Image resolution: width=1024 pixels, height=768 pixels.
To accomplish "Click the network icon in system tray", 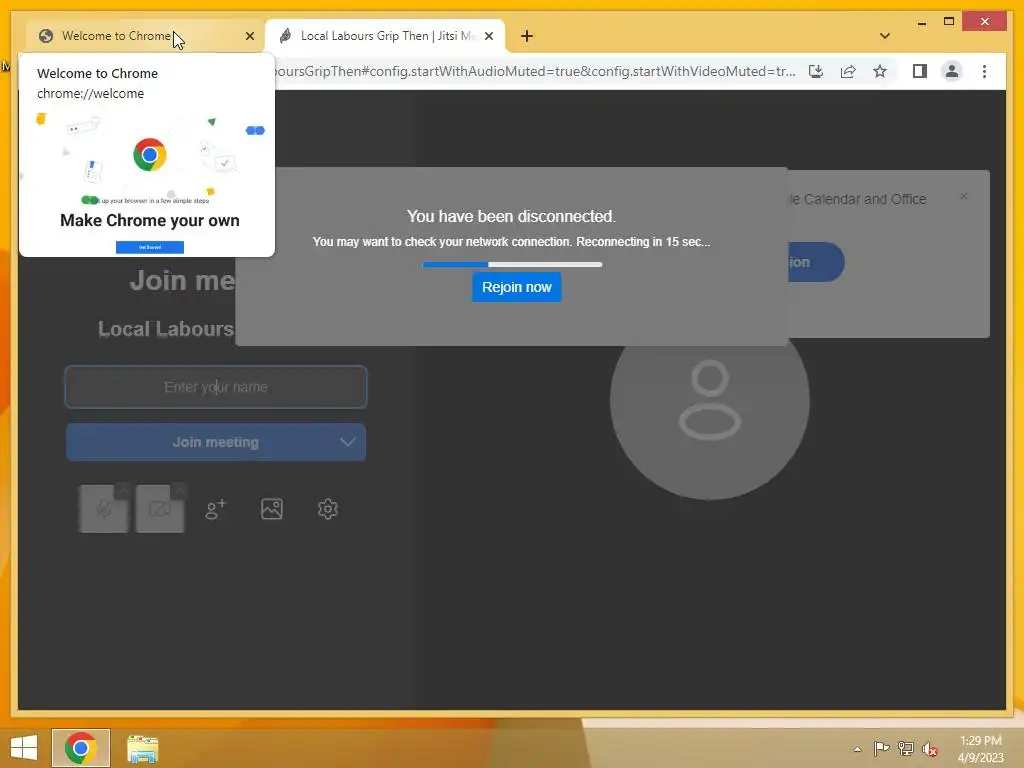I will (x=905, y=748).
